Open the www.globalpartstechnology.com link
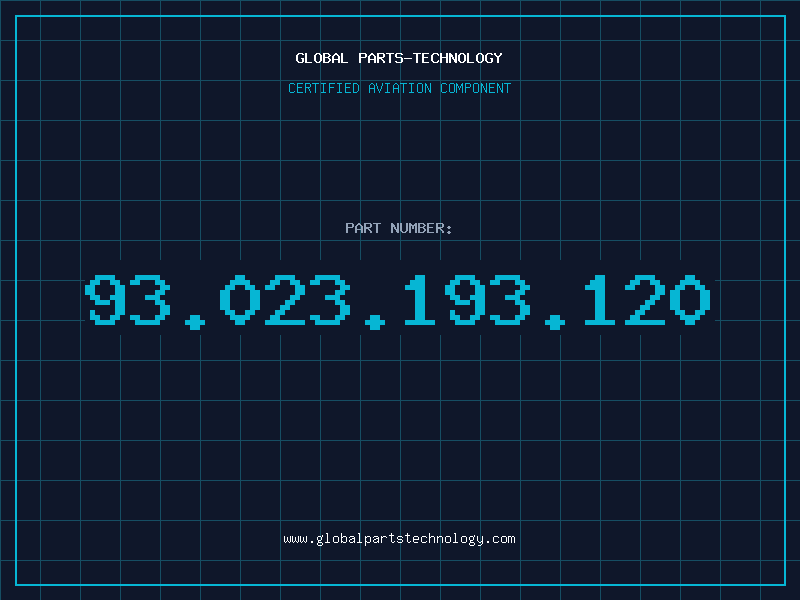Viewport: 800px width, 600px height. (x=399, y=539)
